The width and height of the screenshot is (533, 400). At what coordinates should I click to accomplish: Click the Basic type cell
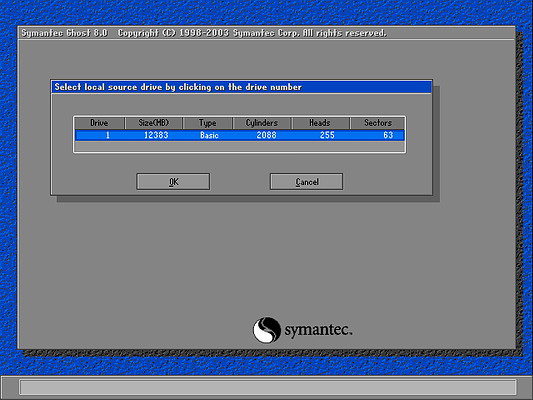click(209, 135)
